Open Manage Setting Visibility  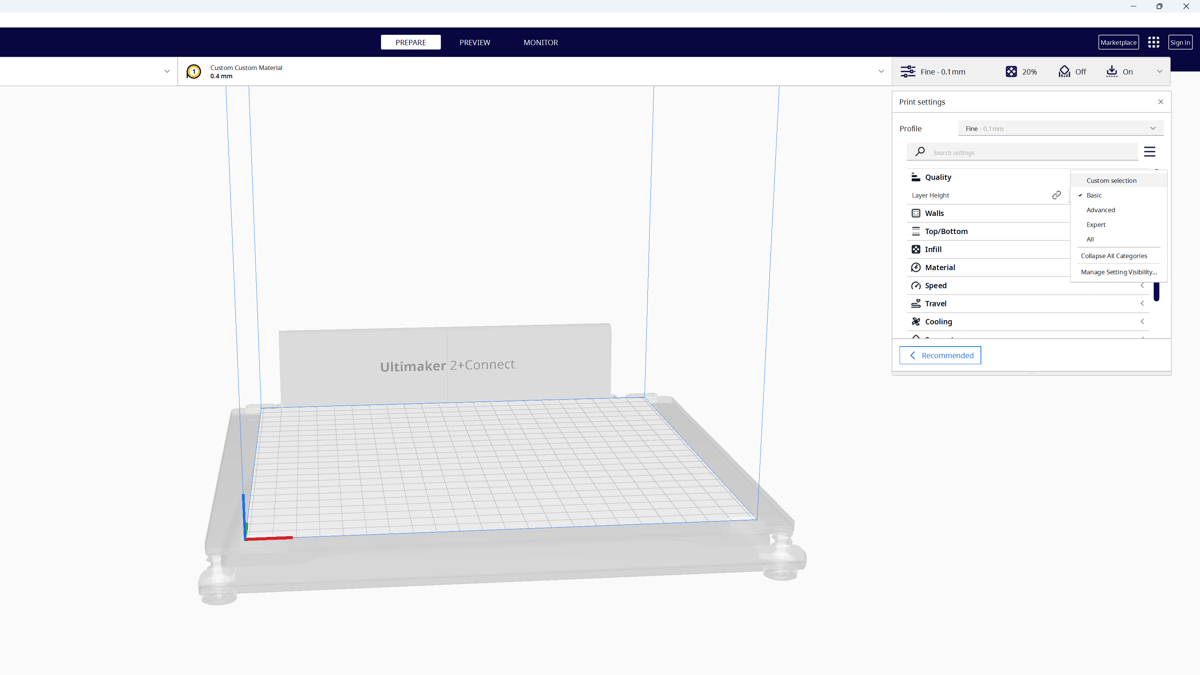[x=1118, y=272]
